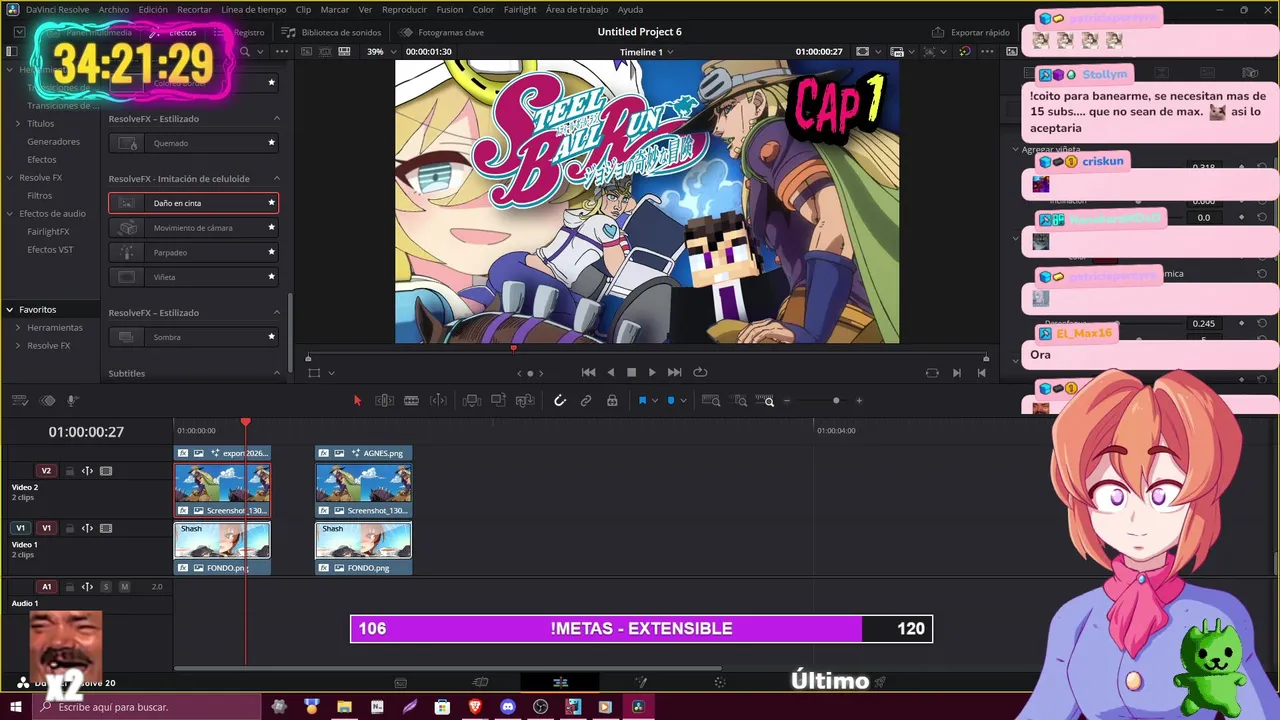Toggle timeline snapping magnet
This screenshot has height=720, width=1280.
click(560, 401)
